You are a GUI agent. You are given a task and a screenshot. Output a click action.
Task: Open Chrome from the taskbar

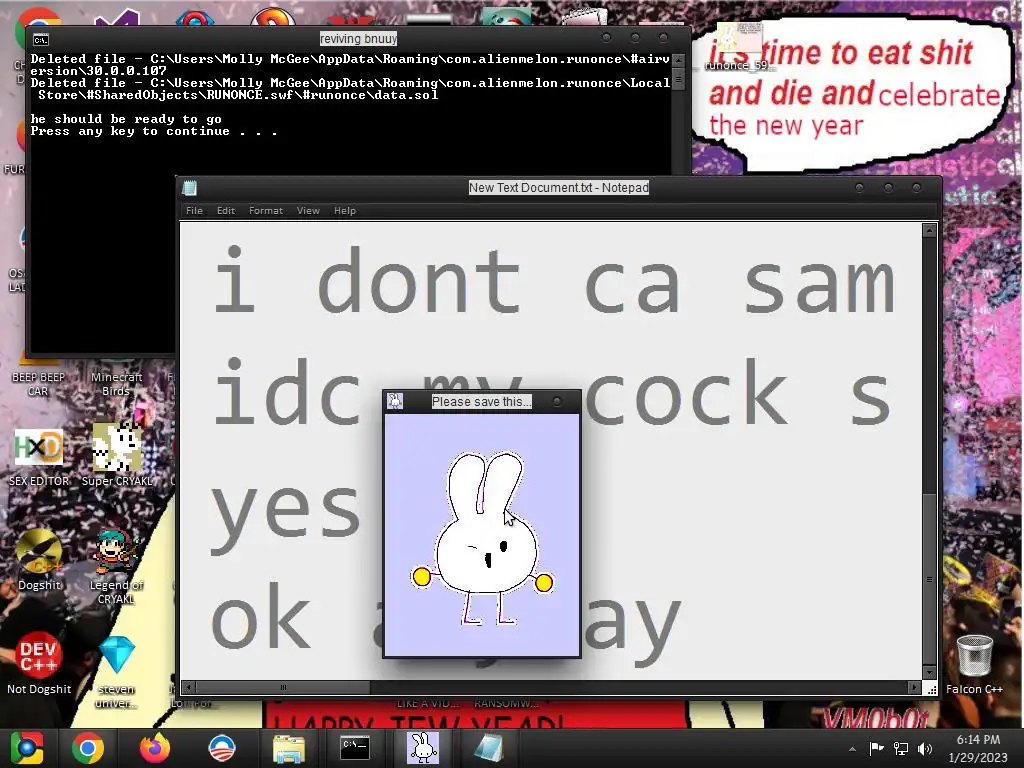[88, 748]
